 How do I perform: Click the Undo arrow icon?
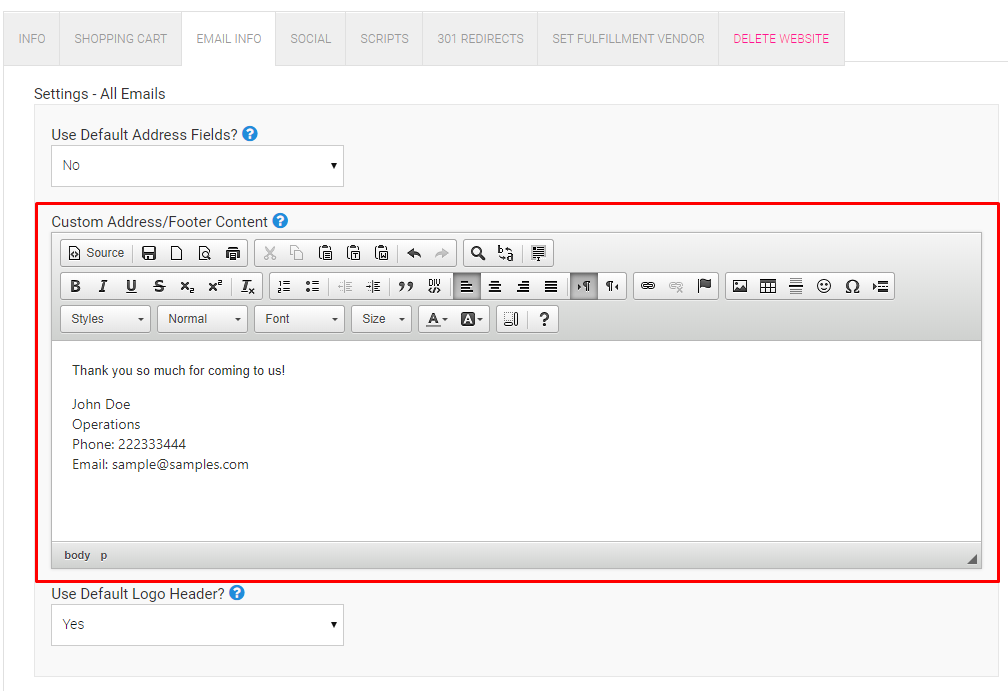[414, 253]
